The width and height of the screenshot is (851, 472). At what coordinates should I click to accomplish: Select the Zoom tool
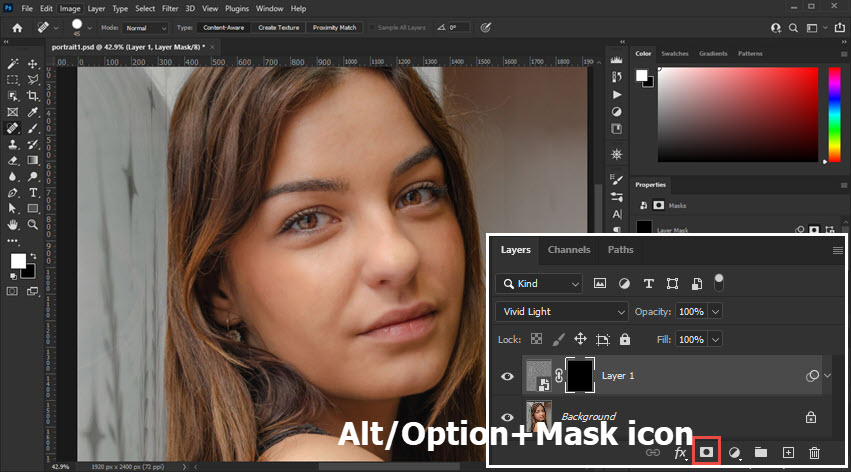[x=33, y=225]
